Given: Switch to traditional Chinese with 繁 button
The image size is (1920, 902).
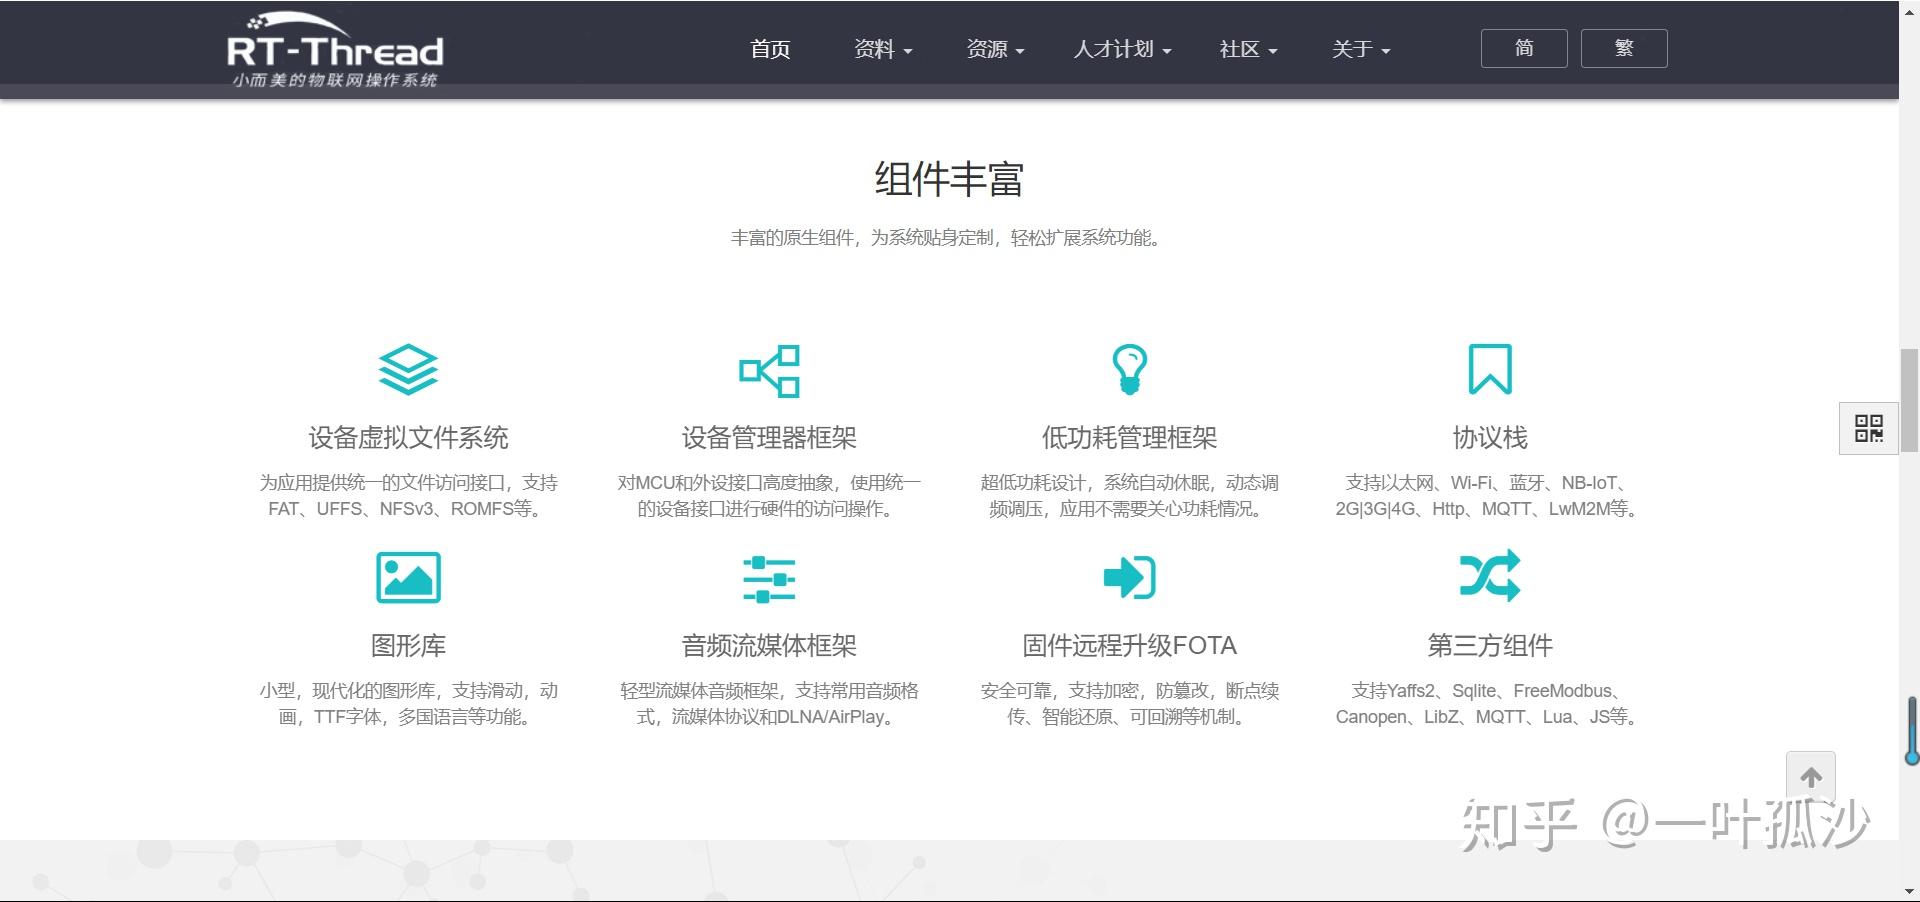Looking at the screenshot, I should pos(1623,48).
